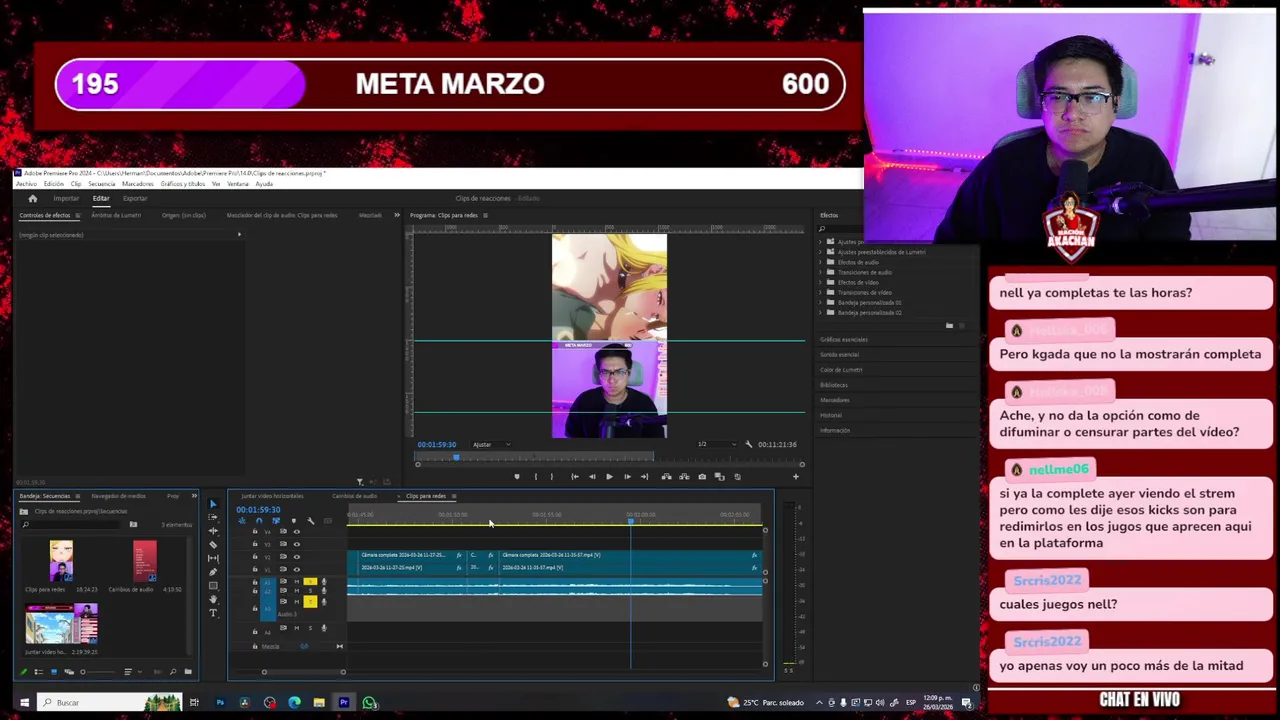The image size is (1280, 720).
Task: Click the Extract button in the Program monitor
Action: click(x=684, y=476)
